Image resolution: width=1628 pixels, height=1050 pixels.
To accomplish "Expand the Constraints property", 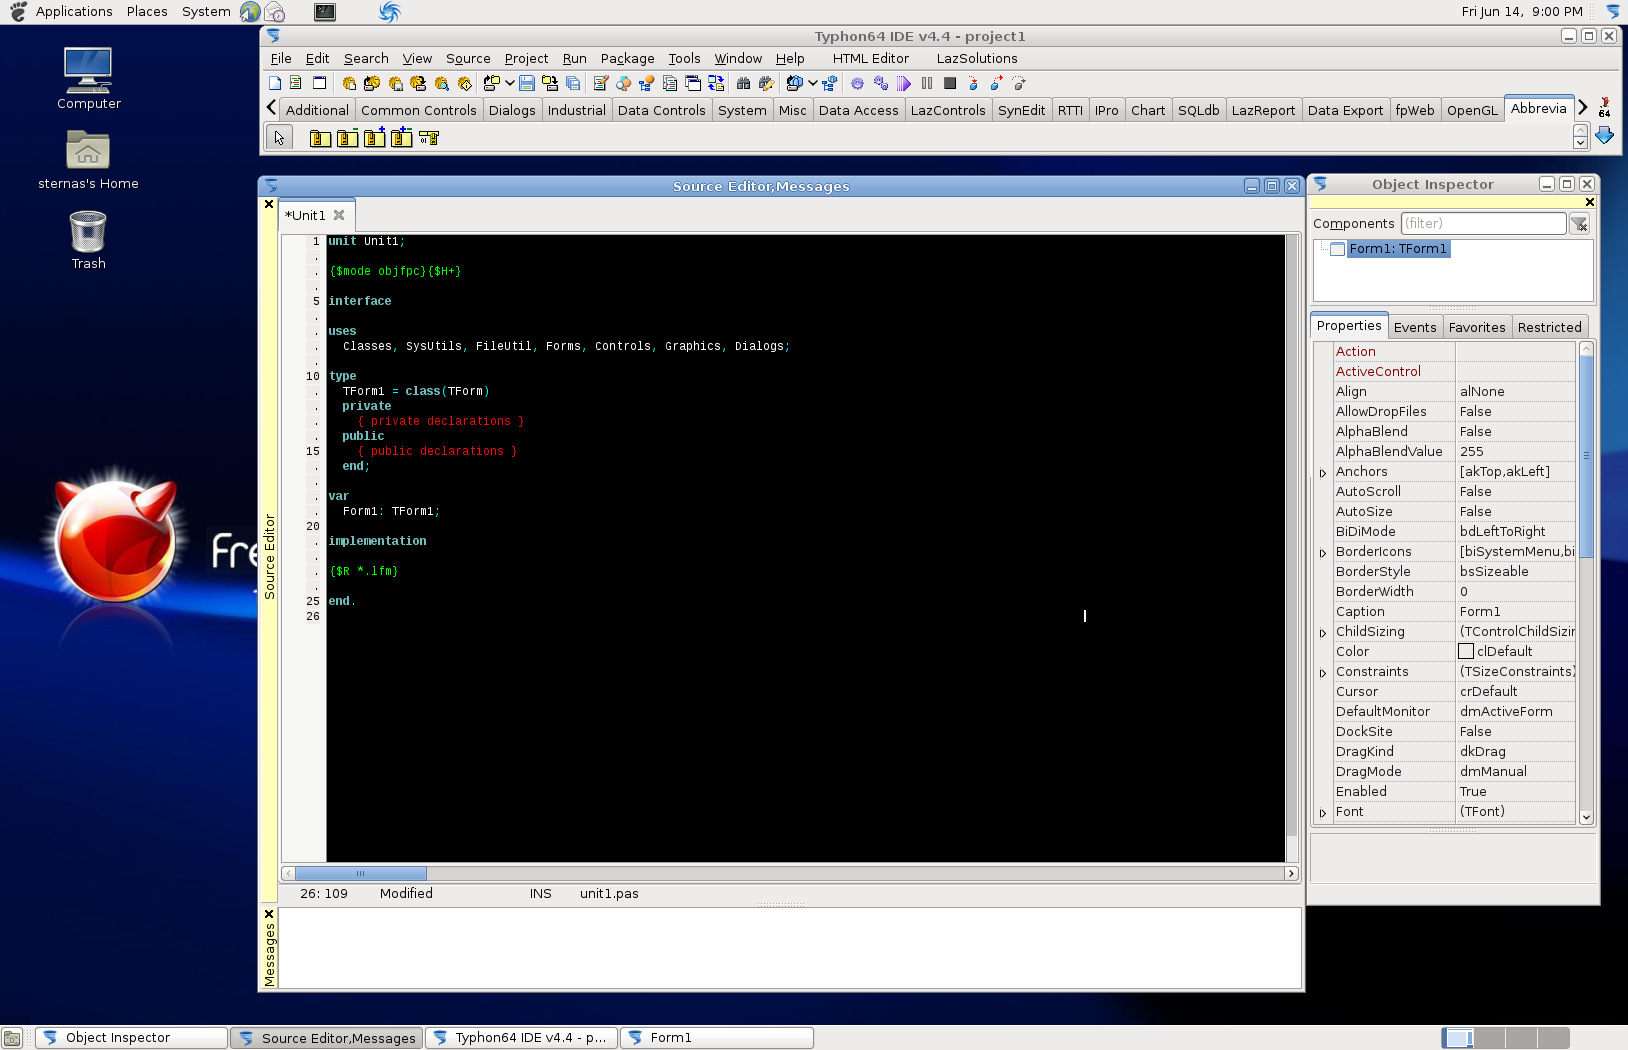I will (1322, 673).
